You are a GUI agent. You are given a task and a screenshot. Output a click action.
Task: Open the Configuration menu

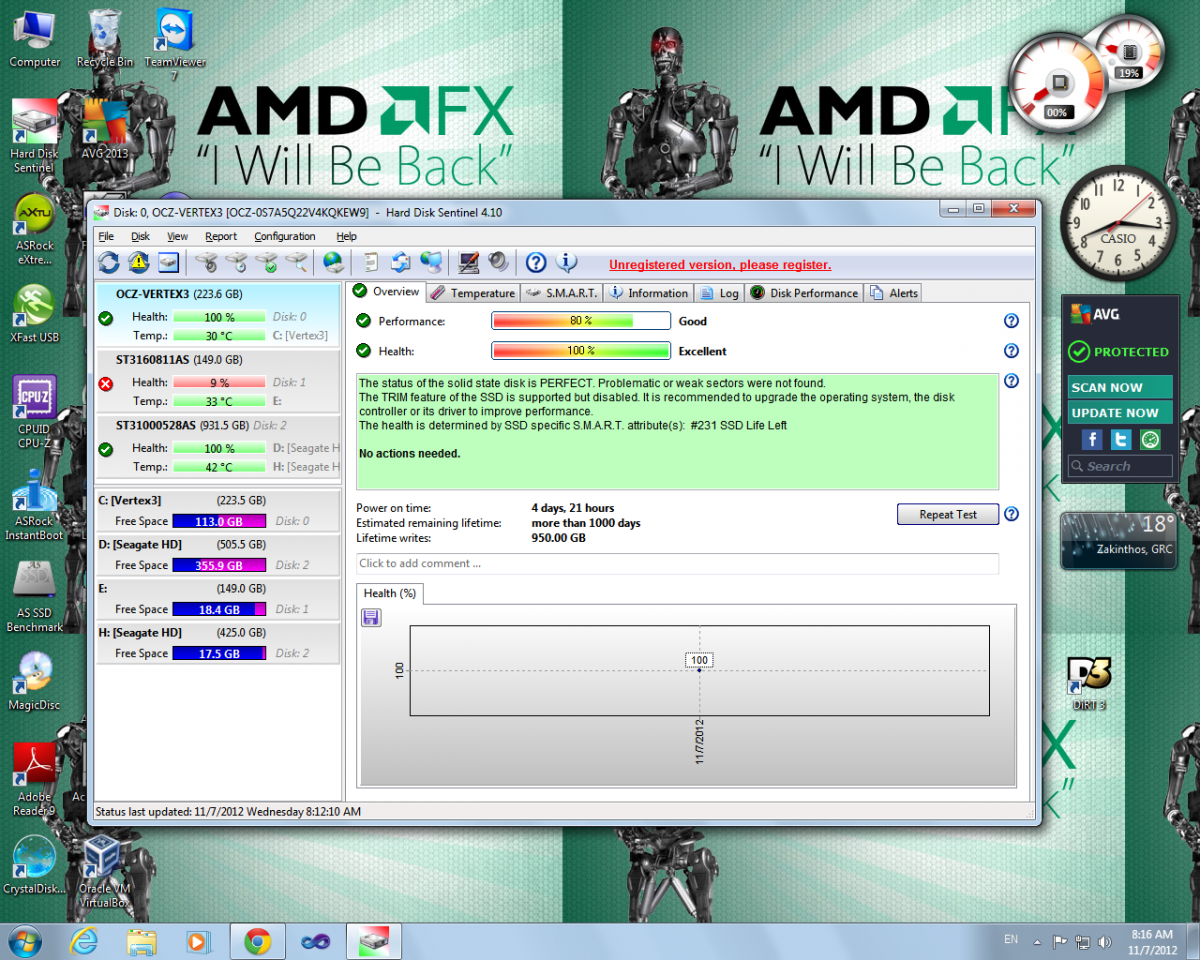coord(285,237)
